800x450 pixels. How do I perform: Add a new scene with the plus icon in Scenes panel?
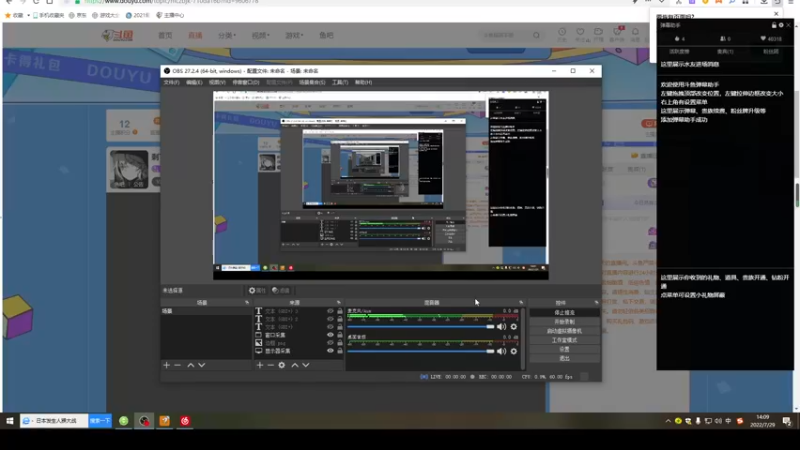(166, 365)
